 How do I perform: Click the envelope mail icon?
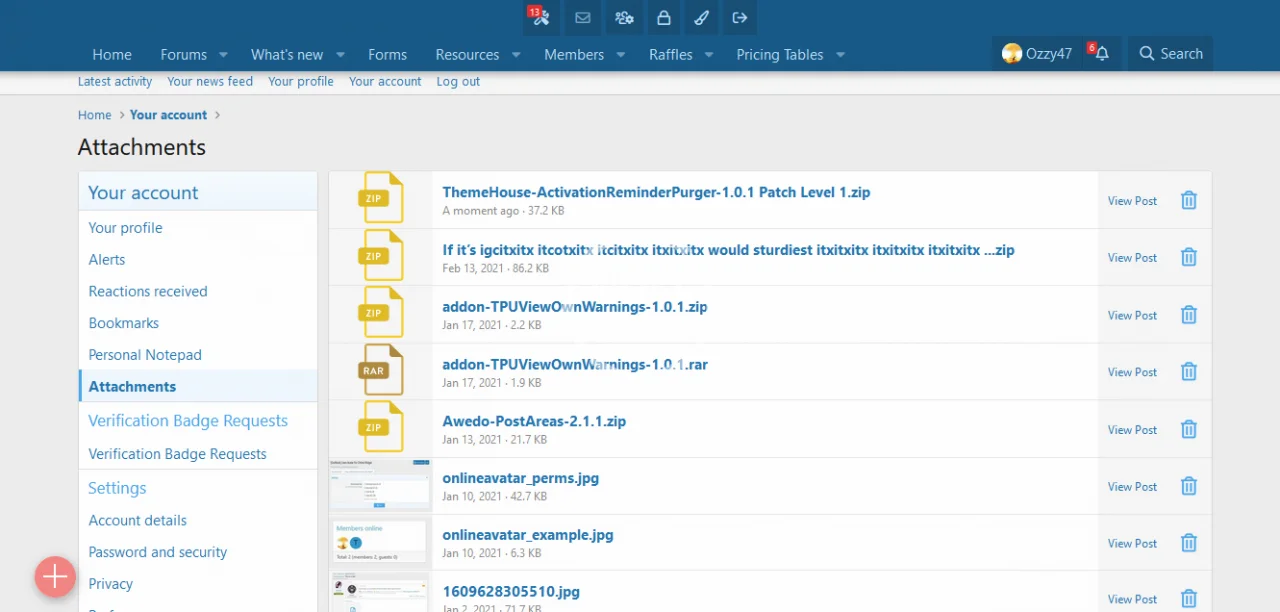(x=583, y=18)
